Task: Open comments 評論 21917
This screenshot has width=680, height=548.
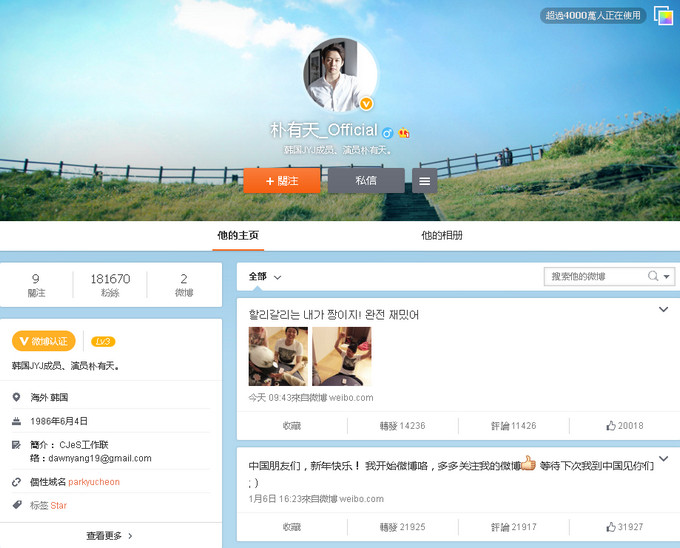Action: pyautogui.click(x=513, y=527)
